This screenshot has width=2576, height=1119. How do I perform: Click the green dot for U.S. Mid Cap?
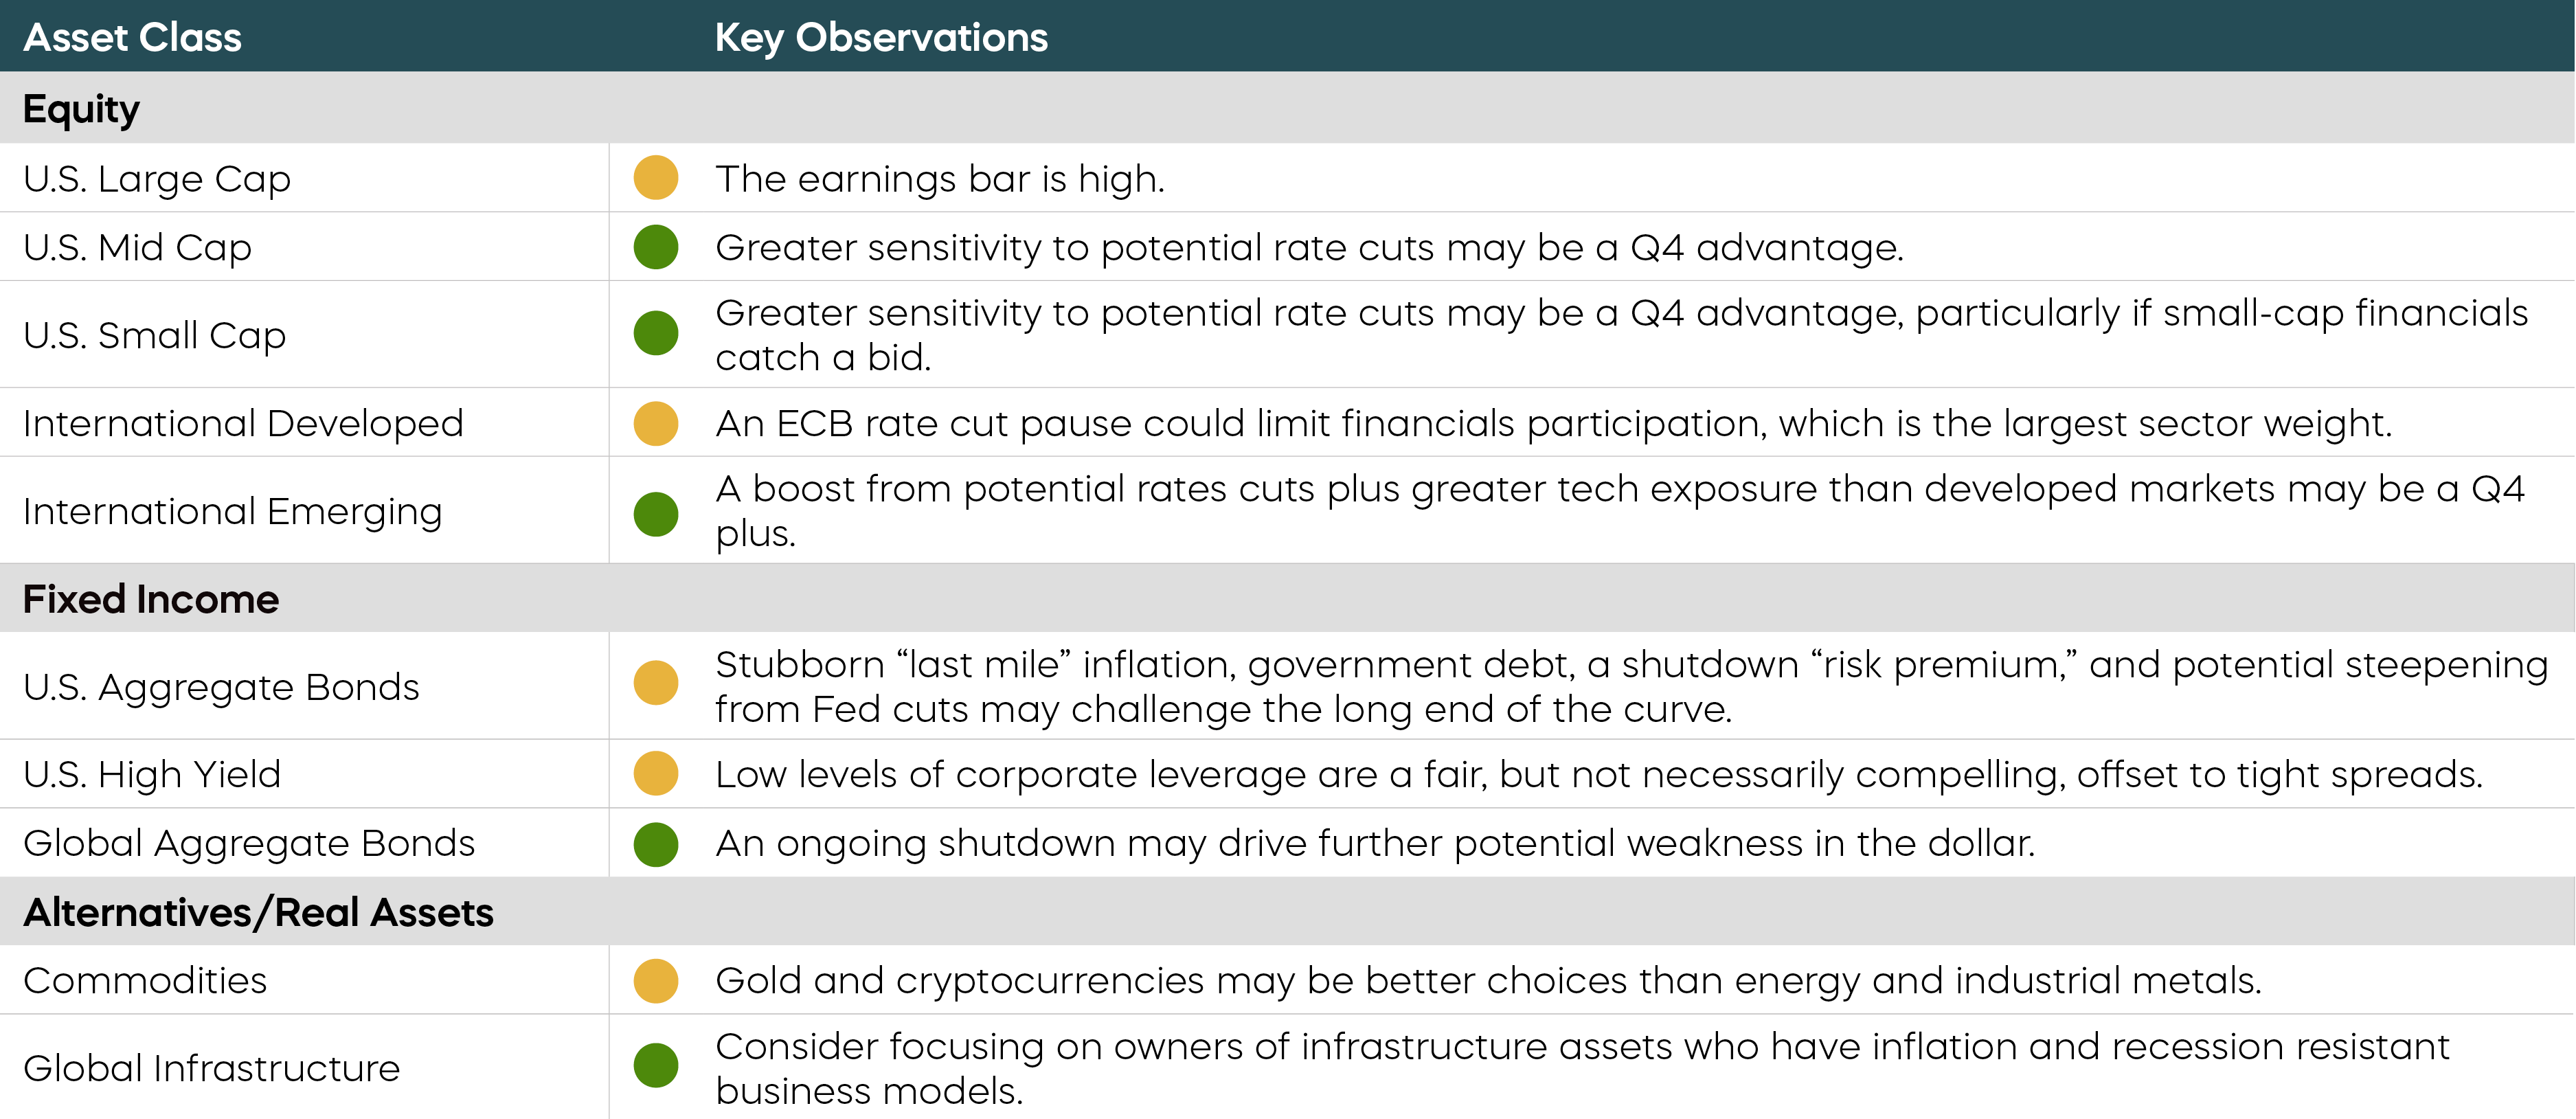[655, 247]
